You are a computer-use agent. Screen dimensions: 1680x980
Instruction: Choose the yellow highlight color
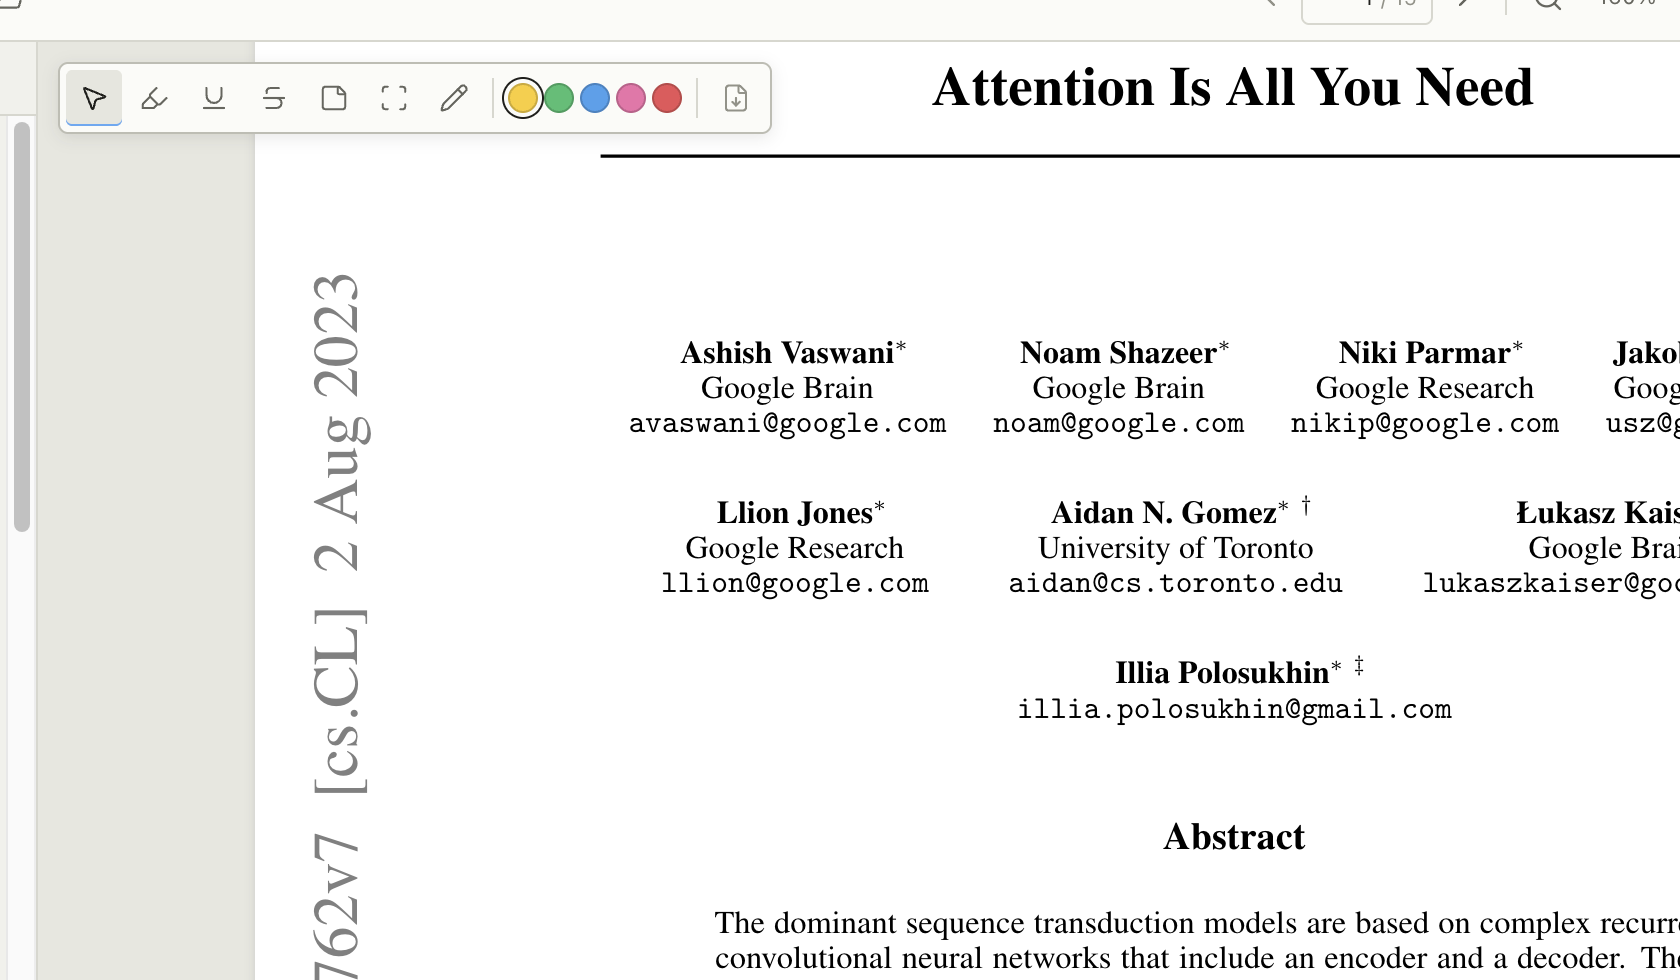(x=523, y=98)
